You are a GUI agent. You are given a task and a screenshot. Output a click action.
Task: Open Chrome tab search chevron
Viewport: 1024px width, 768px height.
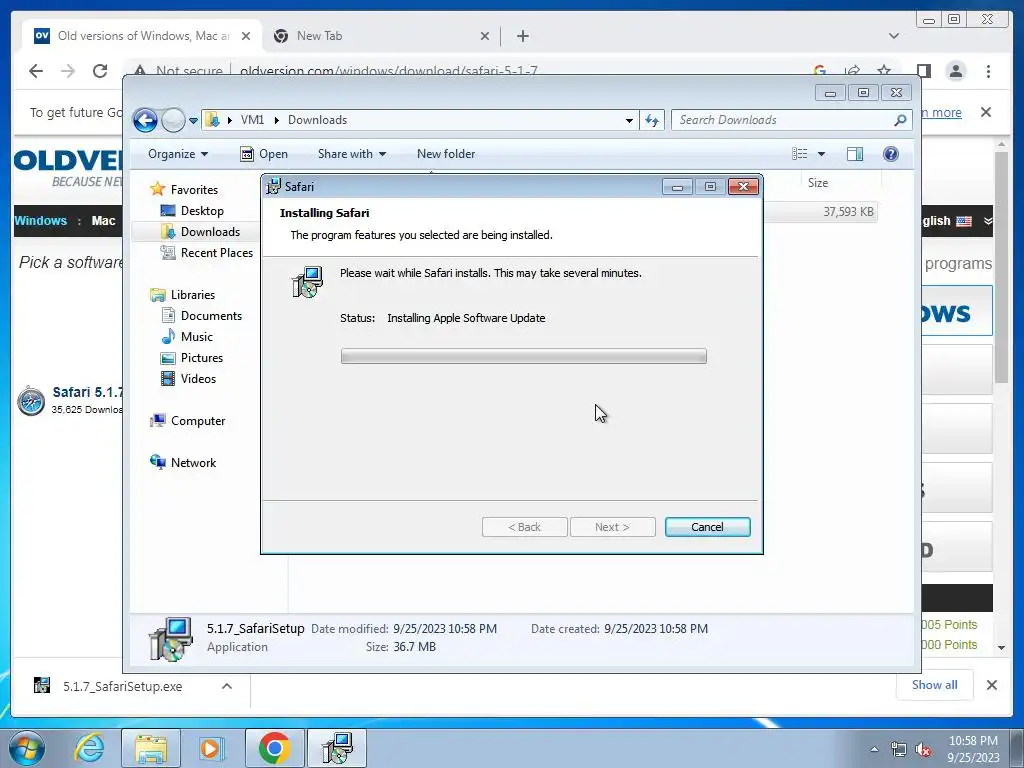coord(894,37)
